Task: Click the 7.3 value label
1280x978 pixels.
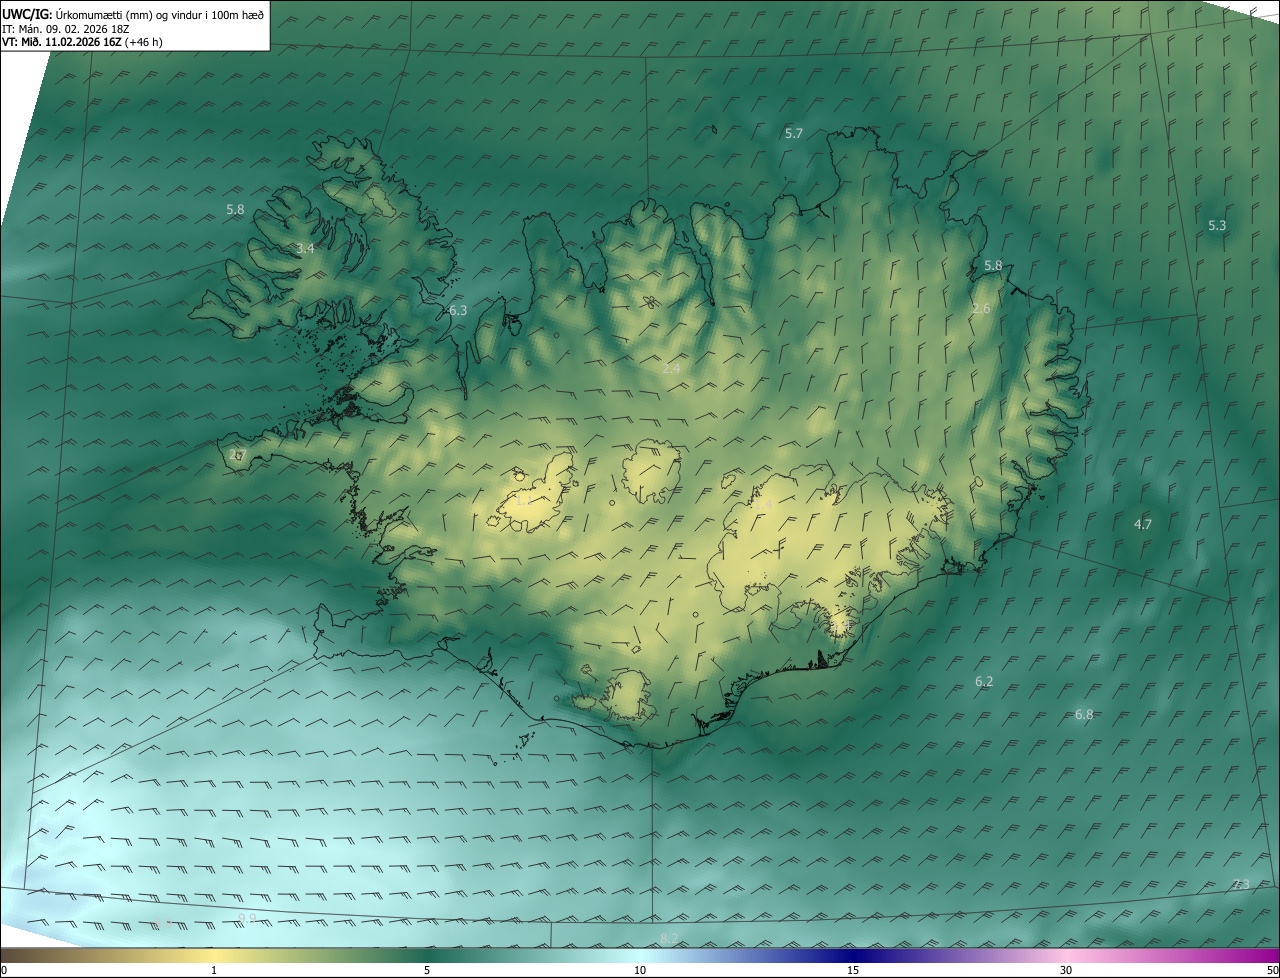Action: (x=1241, y=884)
